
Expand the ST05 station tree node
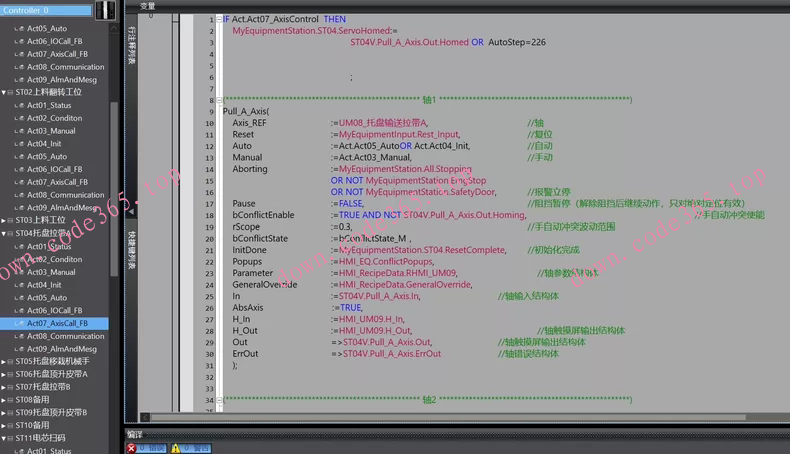(3, 362)
